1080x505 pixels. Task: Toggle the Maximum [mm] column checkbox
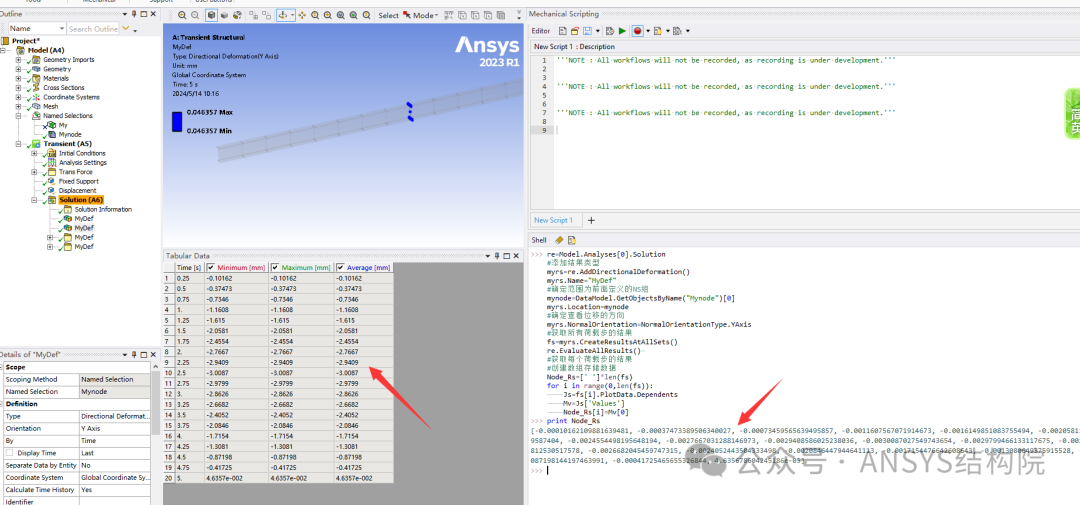pos(274,268)
